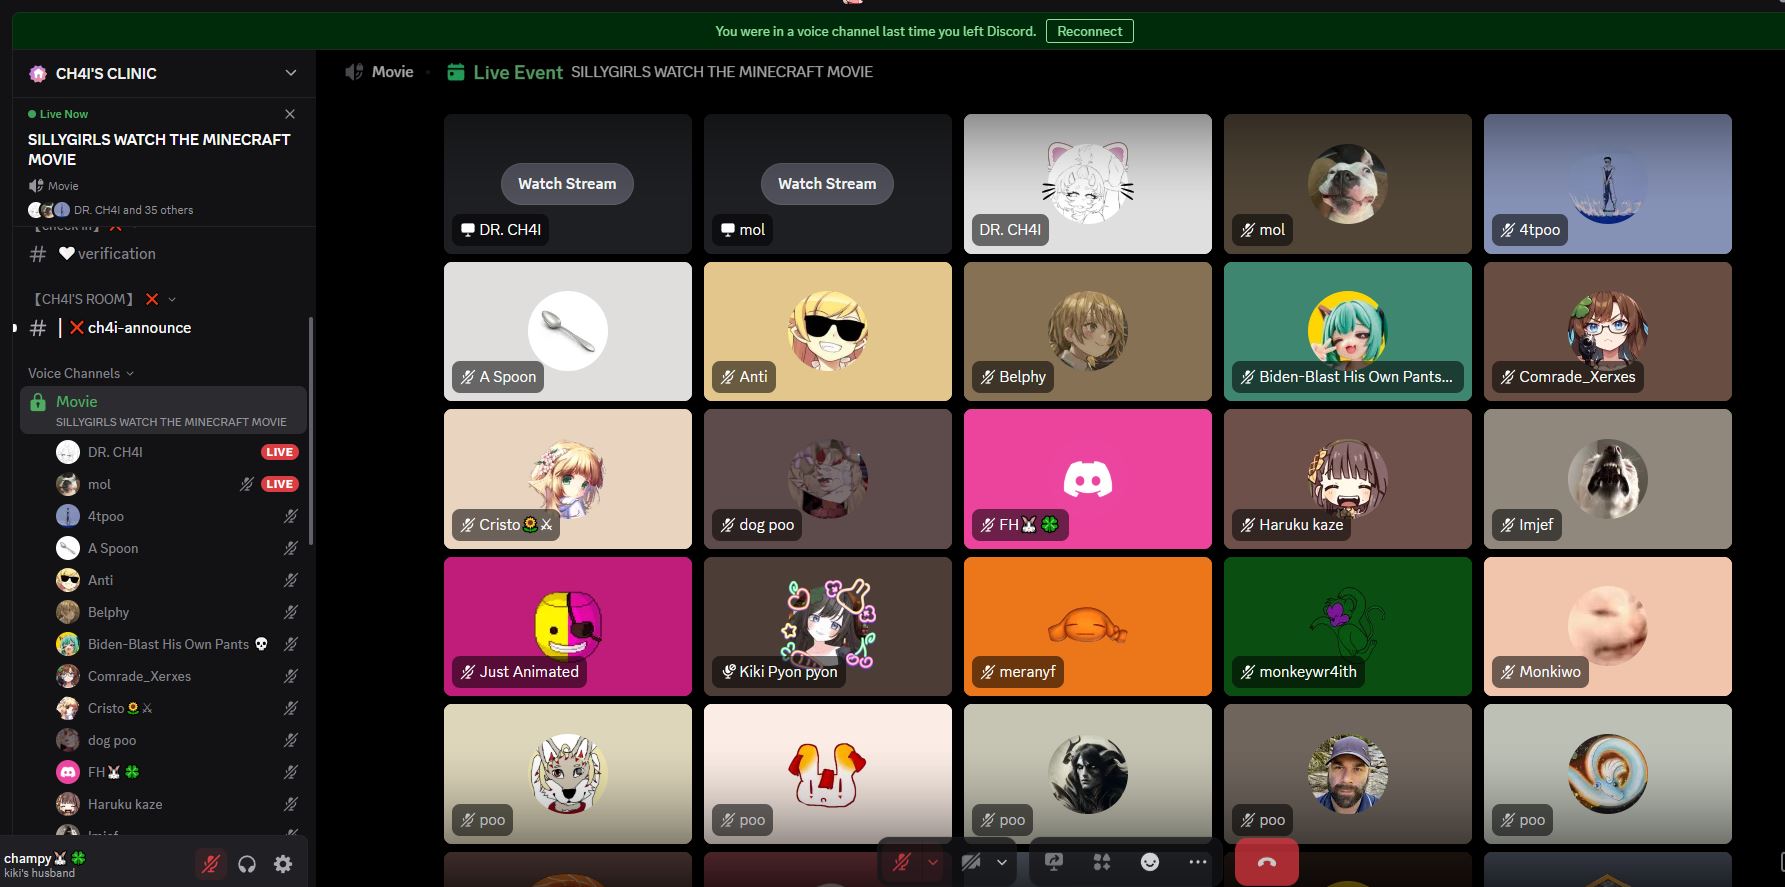The width and height of the screenshot is (1785, 887).
Task: Click monkeywr4ith's monkey avatar
Action: click(x=1348, y=626)
